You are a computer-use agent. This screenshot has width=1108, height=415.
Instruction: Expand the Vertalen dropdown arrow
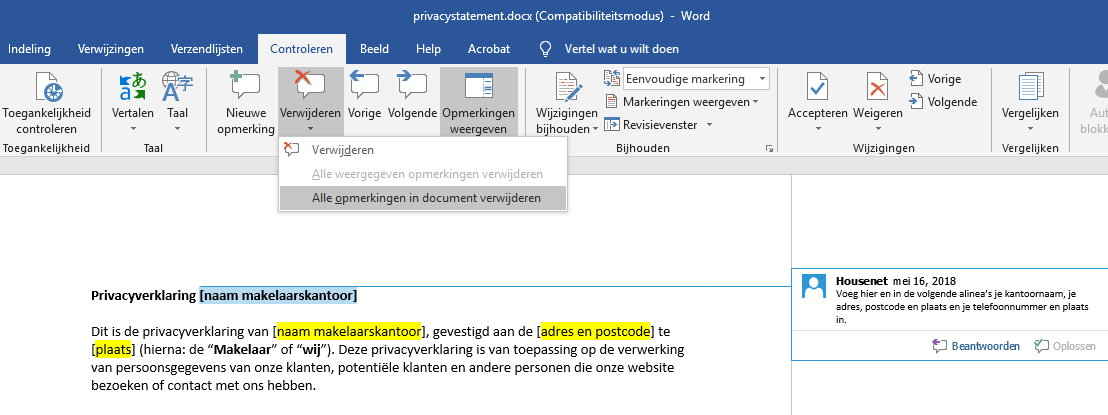pyautogui.click(x=133, y=129)
